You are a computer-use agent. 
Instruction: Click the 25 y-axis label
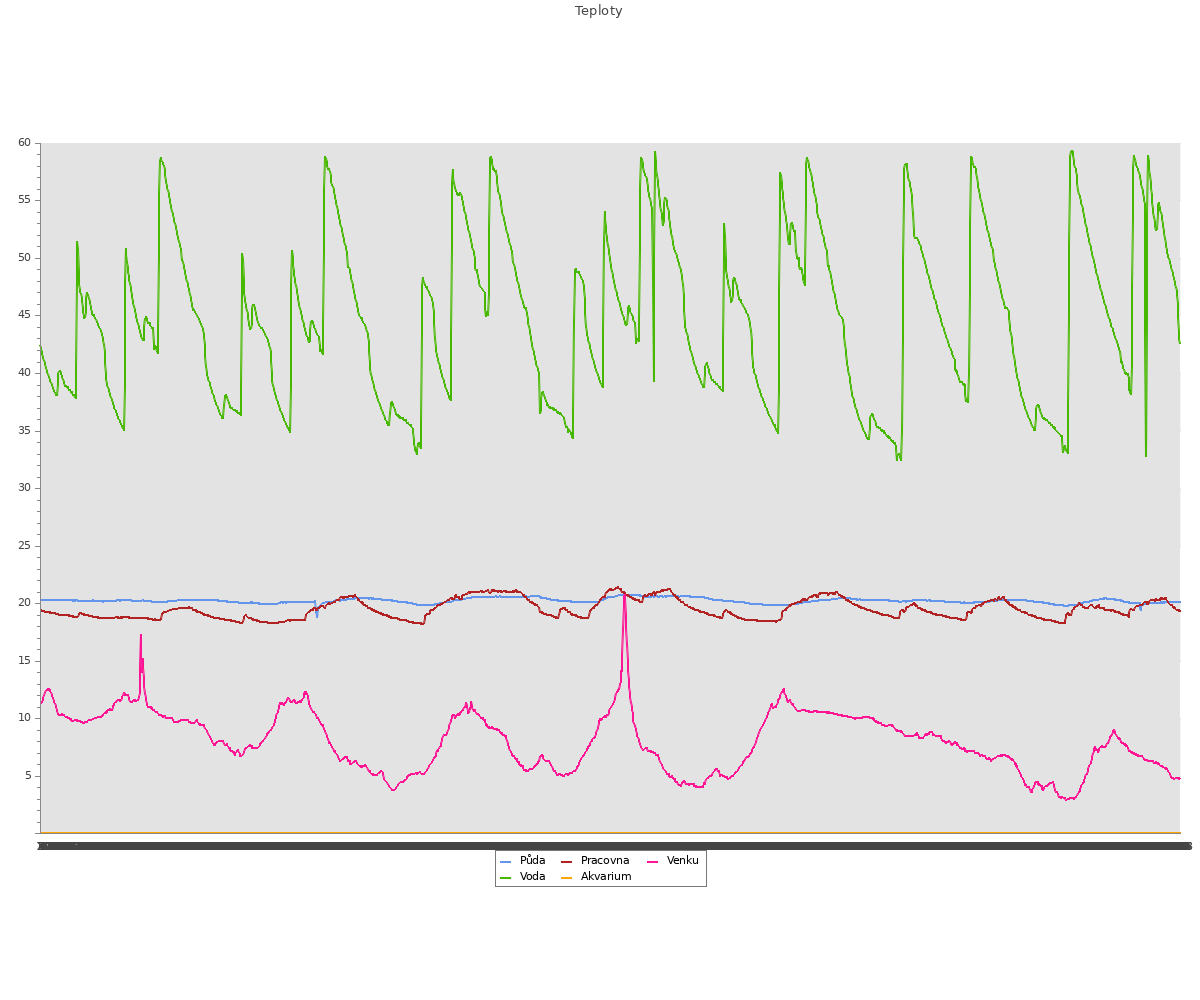[x=24, y=546]
